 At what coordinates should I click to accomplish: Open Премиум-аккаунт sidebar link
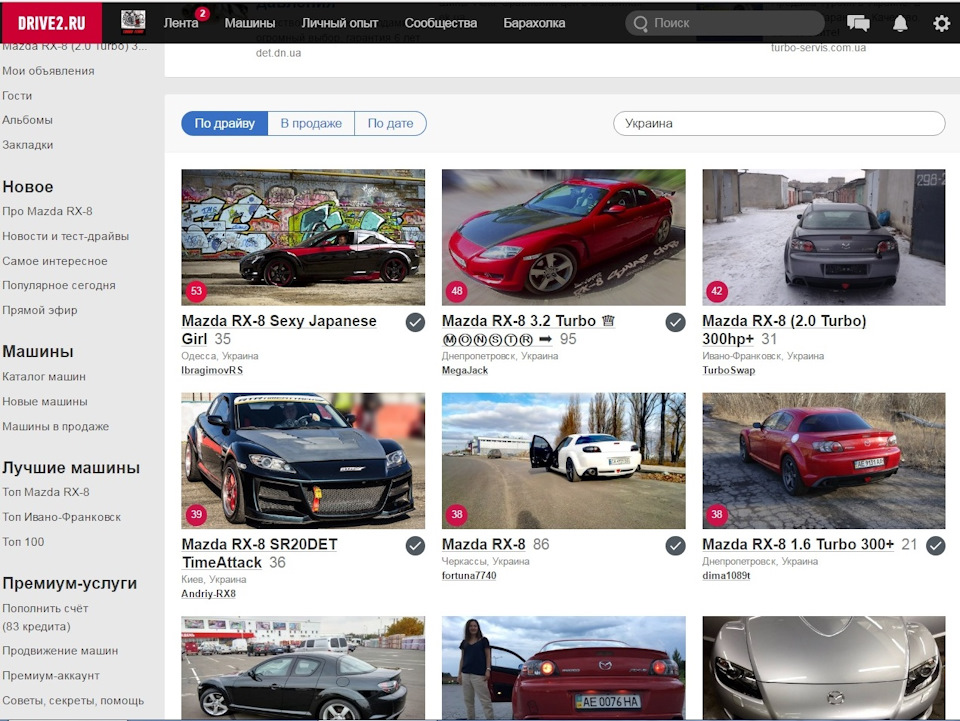pos(51,676)
